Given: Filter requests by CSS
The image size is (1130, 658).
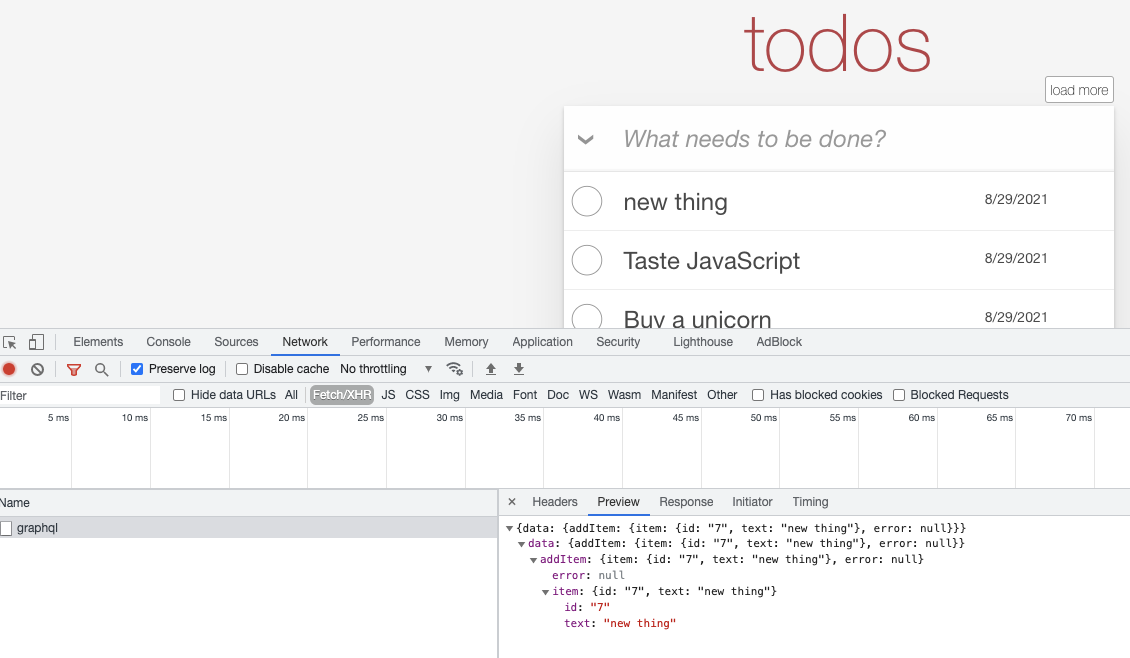Looking at the screenshot, I should [x=417, y=395].
